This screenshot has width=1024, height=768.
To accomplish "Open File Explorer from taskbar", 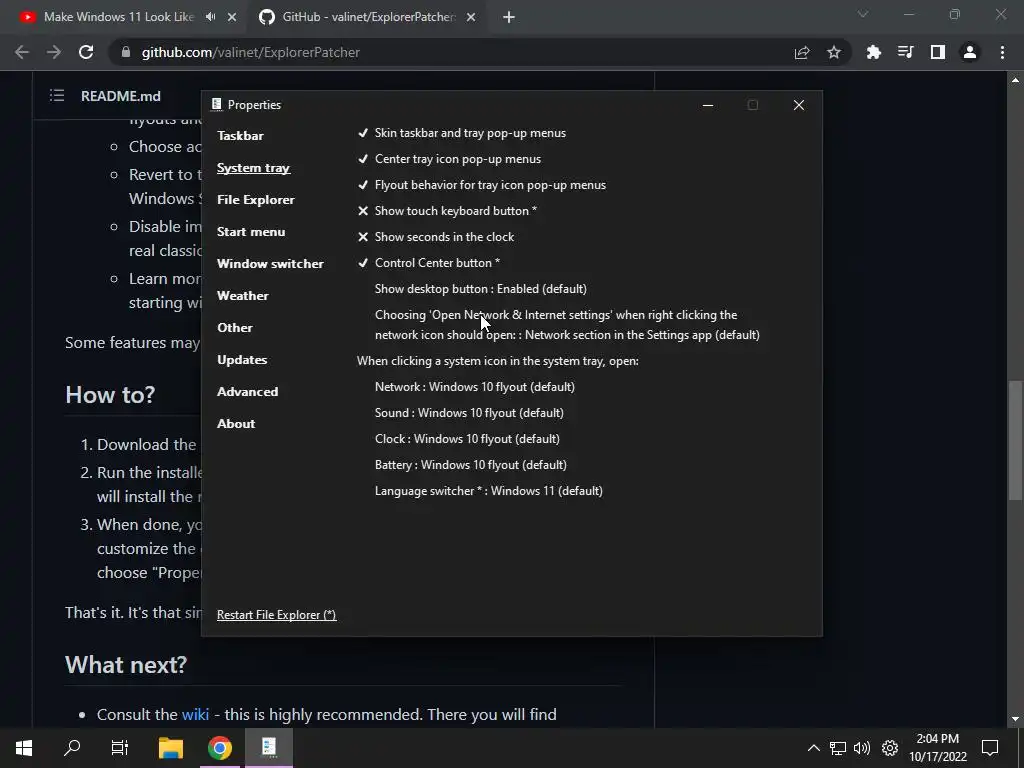I will tap(171, 748).
